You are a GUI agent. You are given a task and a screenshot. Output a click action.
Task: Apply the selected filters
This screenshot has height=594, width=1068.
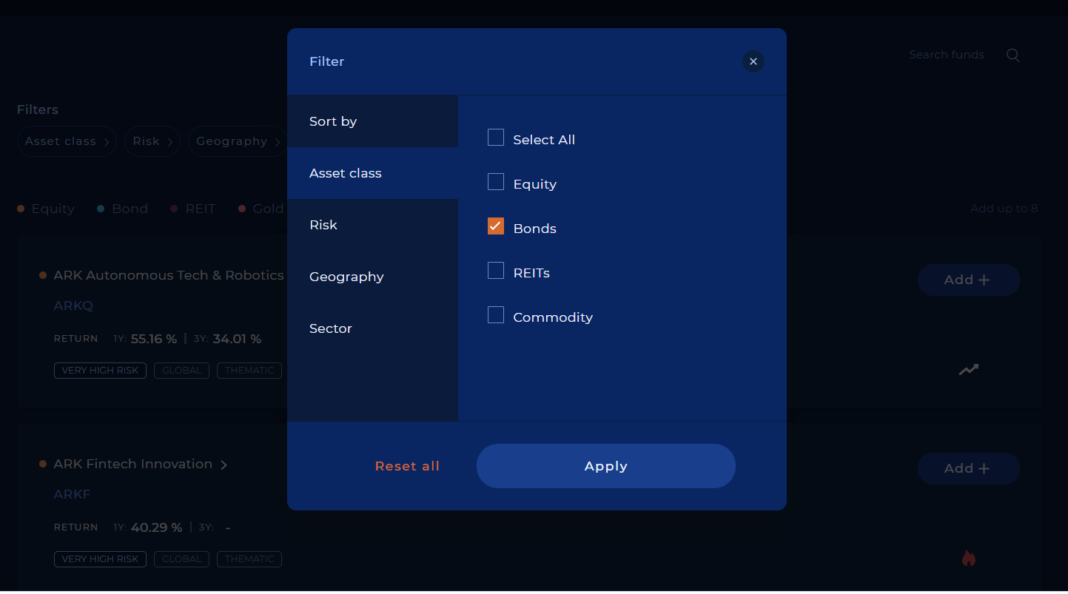click(x=605, y=466)
